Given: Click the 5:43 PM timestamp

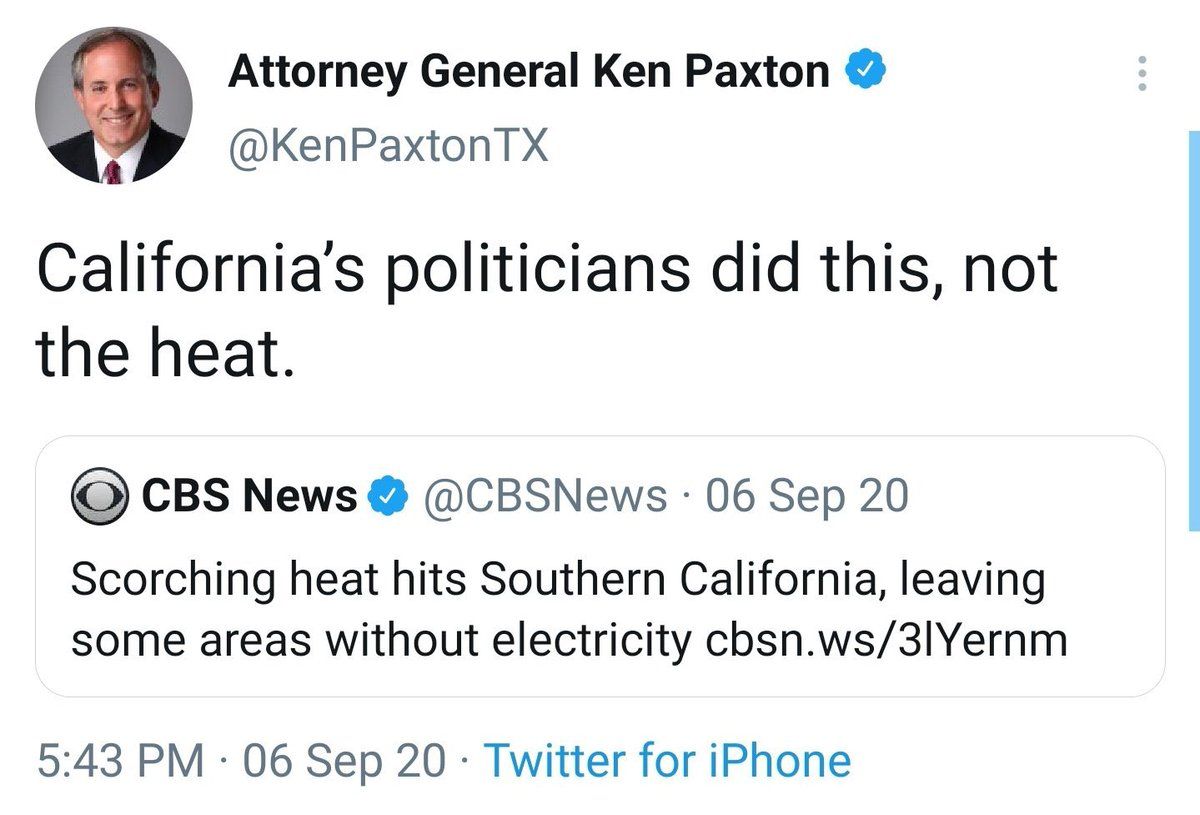Looking at the screenshot, I should click(119, 761).
